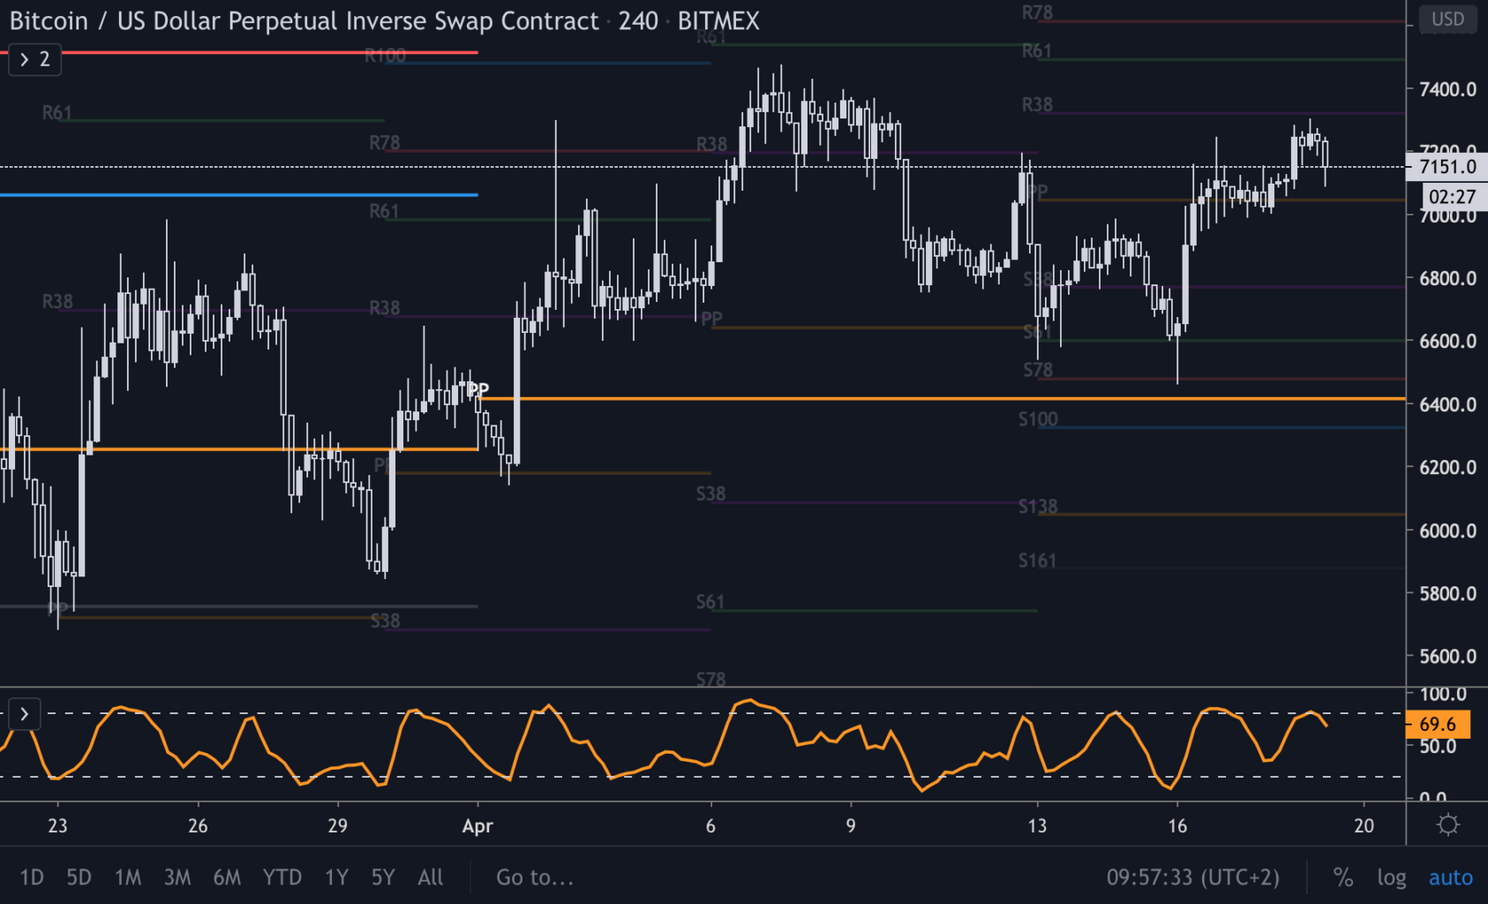The height and width of the screenshot is (904, 1488).
Task: Click the 02:27 countdown label
Action: point(1452,196)
